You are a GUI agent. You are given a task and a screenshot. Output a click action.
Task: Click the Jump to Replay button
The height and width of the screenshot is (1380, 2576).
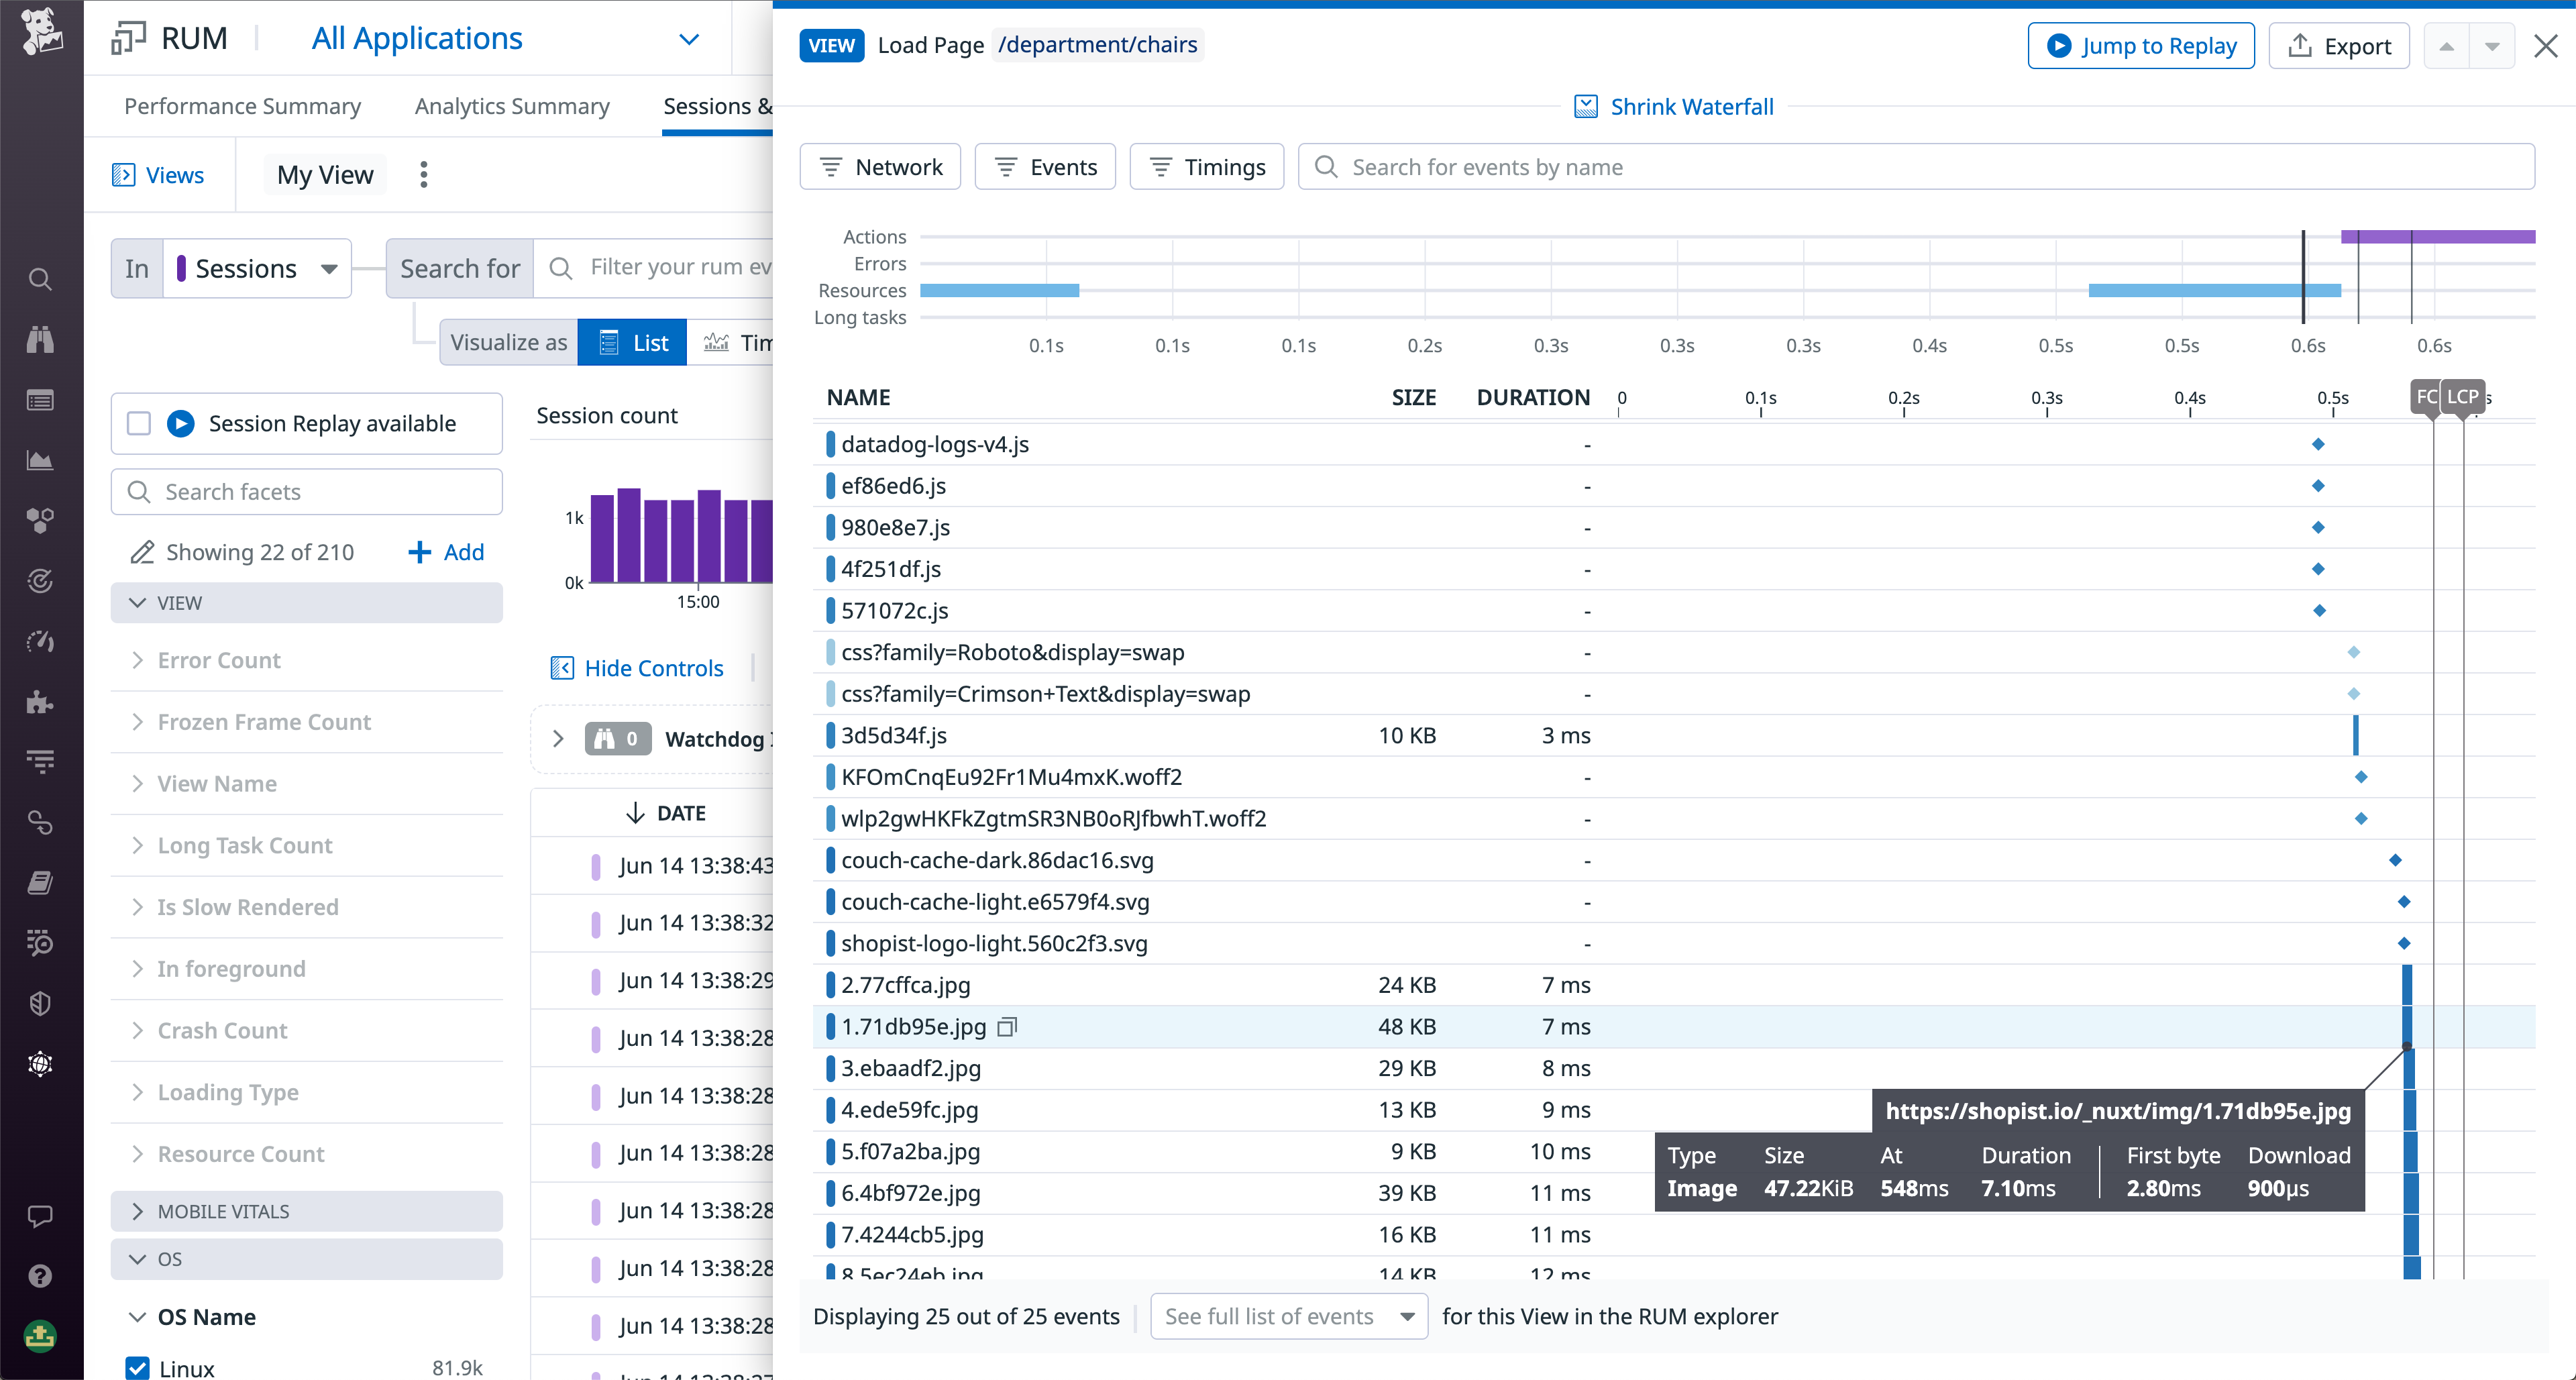pyautogui.click(x=2140, y=46)
